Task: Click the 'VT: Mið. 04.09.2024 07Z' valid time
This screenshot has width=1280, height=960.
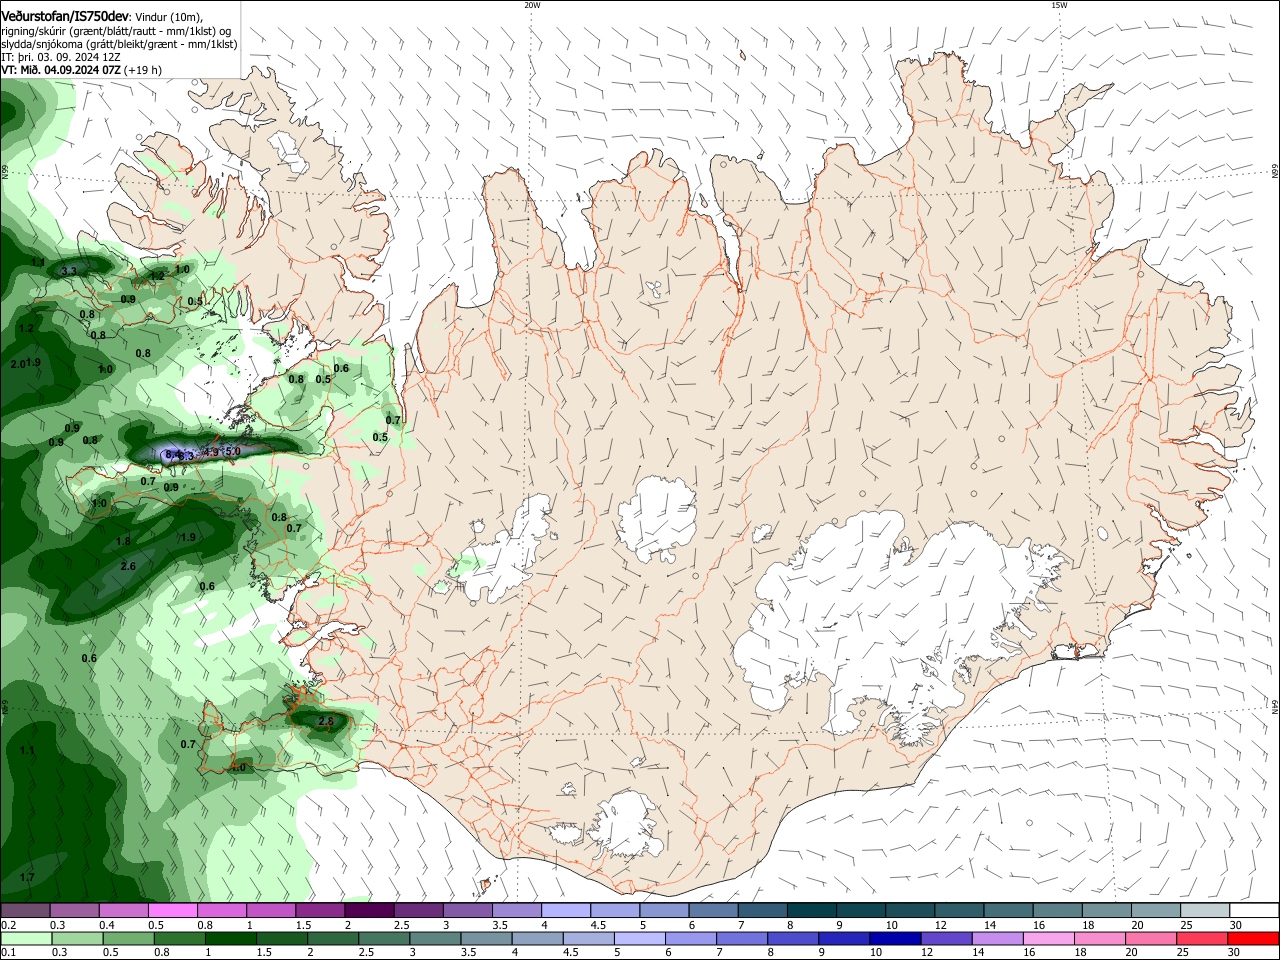Action: (x=62, y=70)
